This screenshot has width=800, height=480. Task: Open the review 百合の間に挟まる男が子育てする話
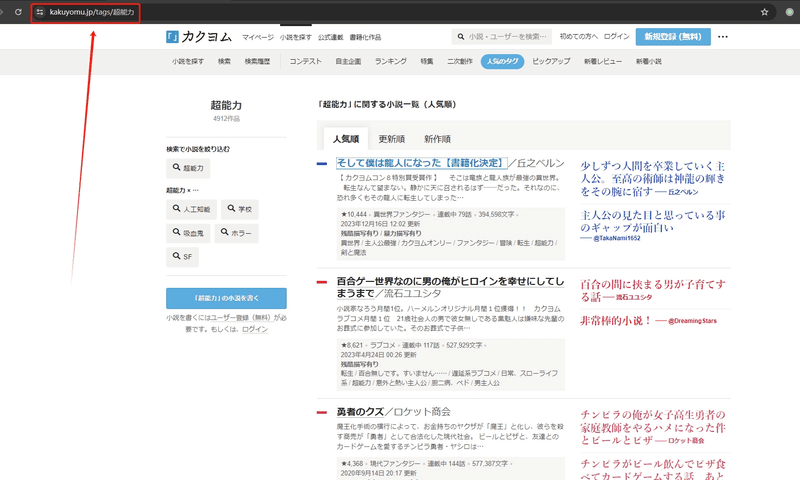[653, 290]
